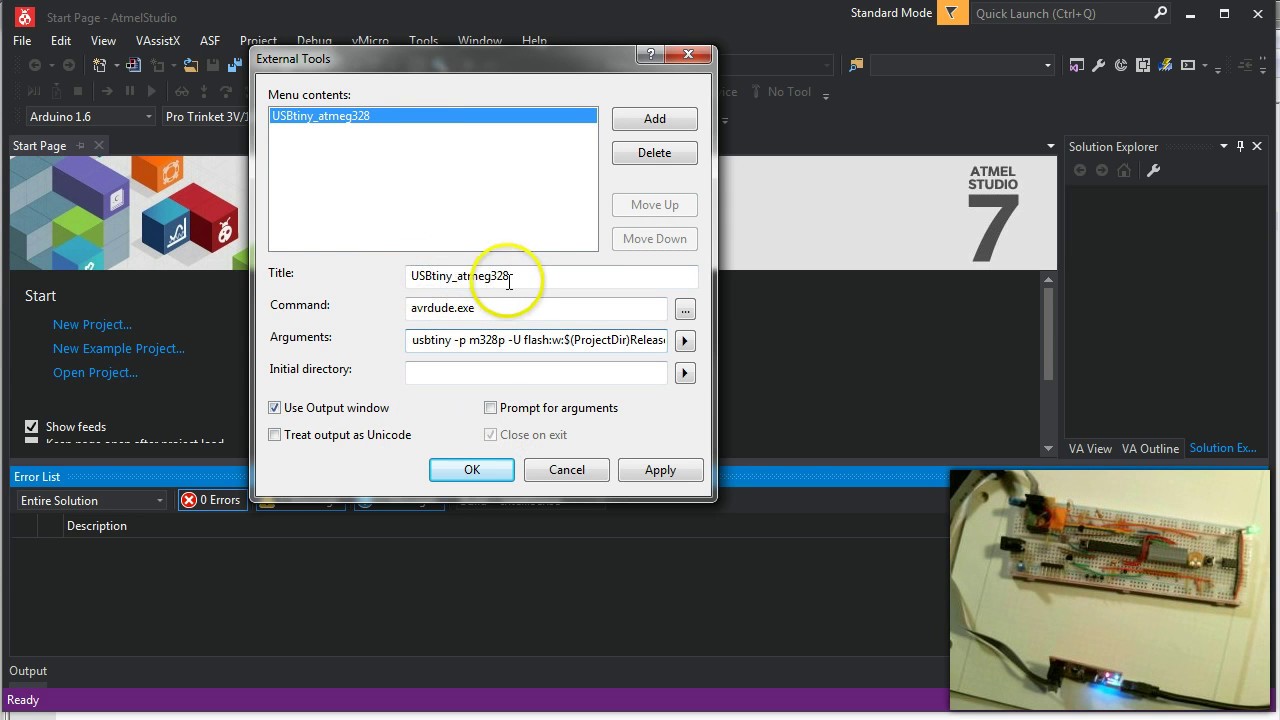Click the feedback flag icon near Quick Launch
This screenshot has height=720, width=1280.
tap(952, 13)
